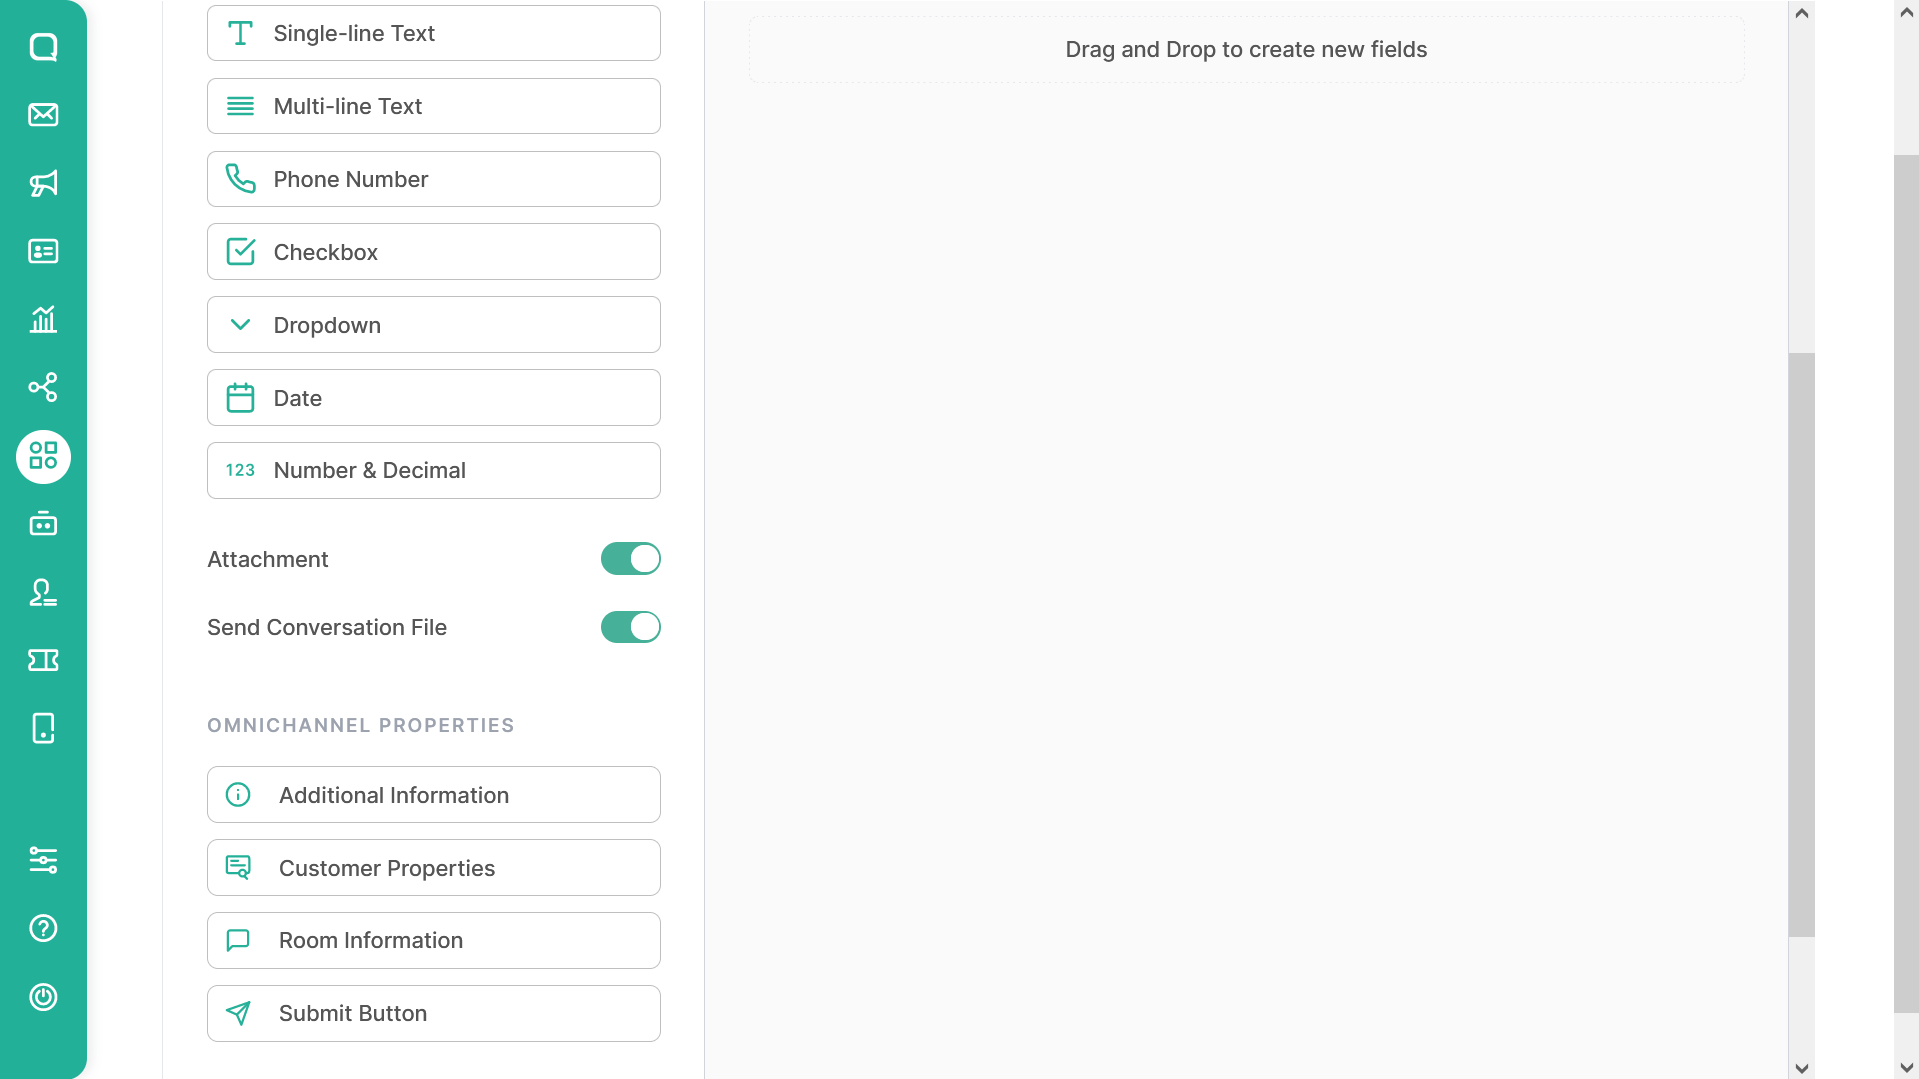Select the Dropdown field type
The width and height of the screenshot is (1919, 1079).
[x=434, y=325]
